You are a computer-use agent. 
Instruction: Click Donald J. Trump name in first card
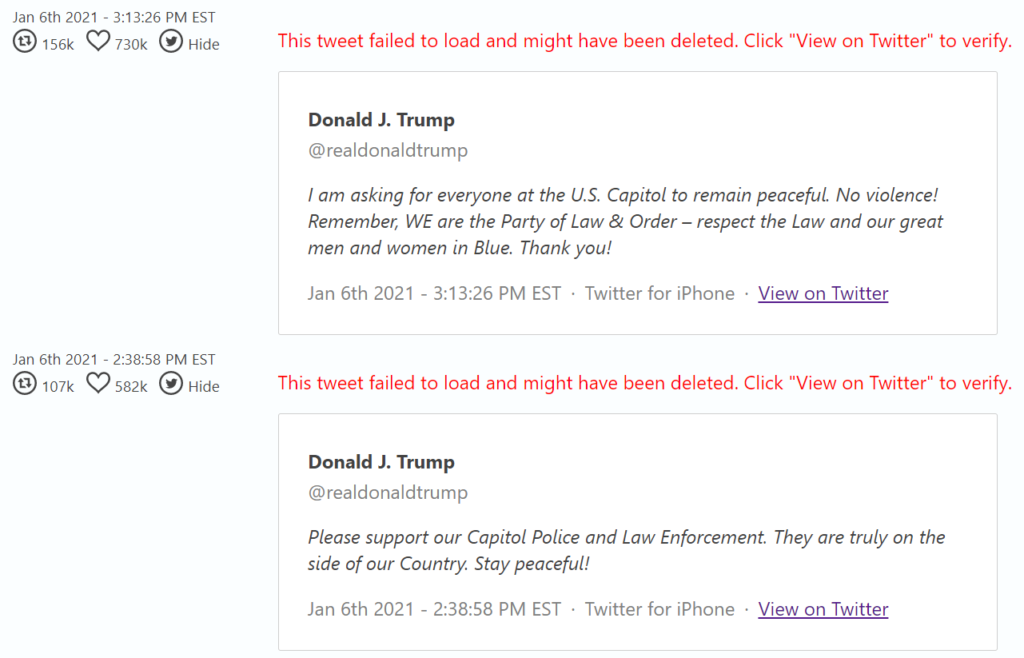pos(381,120)
